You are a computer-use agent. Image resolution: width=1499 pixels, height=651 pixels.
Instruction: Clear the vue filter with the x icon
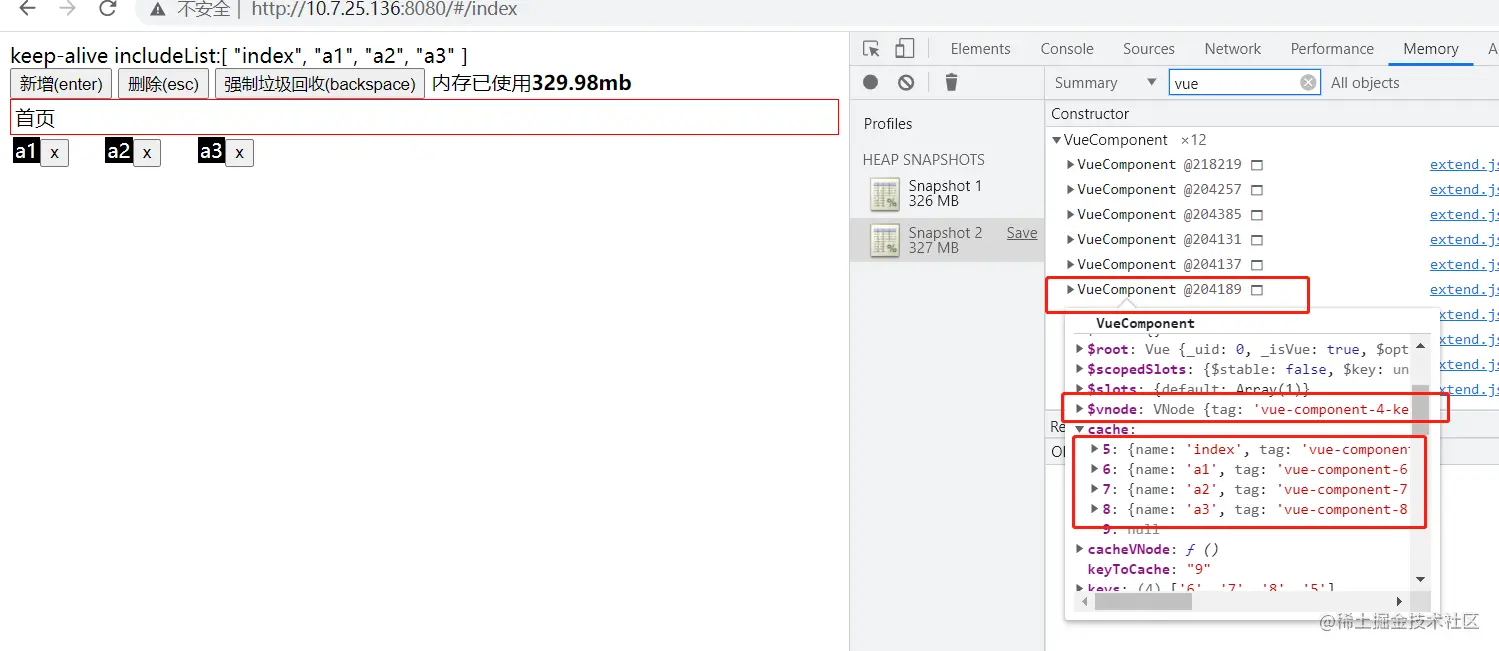[x=1308, y=83]
